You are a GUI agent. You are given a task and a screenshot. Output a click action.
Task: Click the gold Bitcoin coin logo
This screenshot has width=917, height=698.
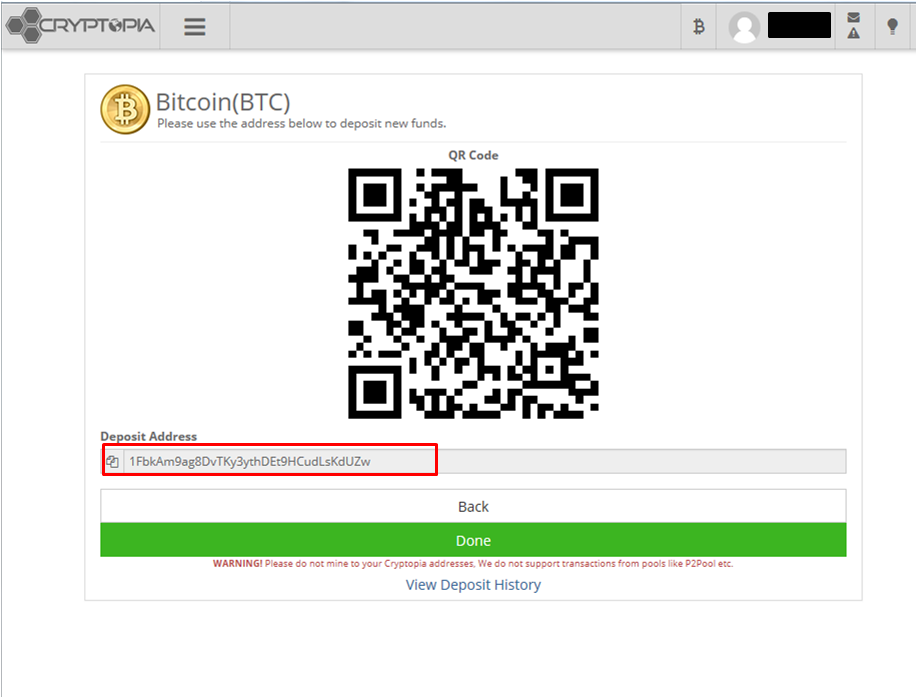click(x=125, y=109)
